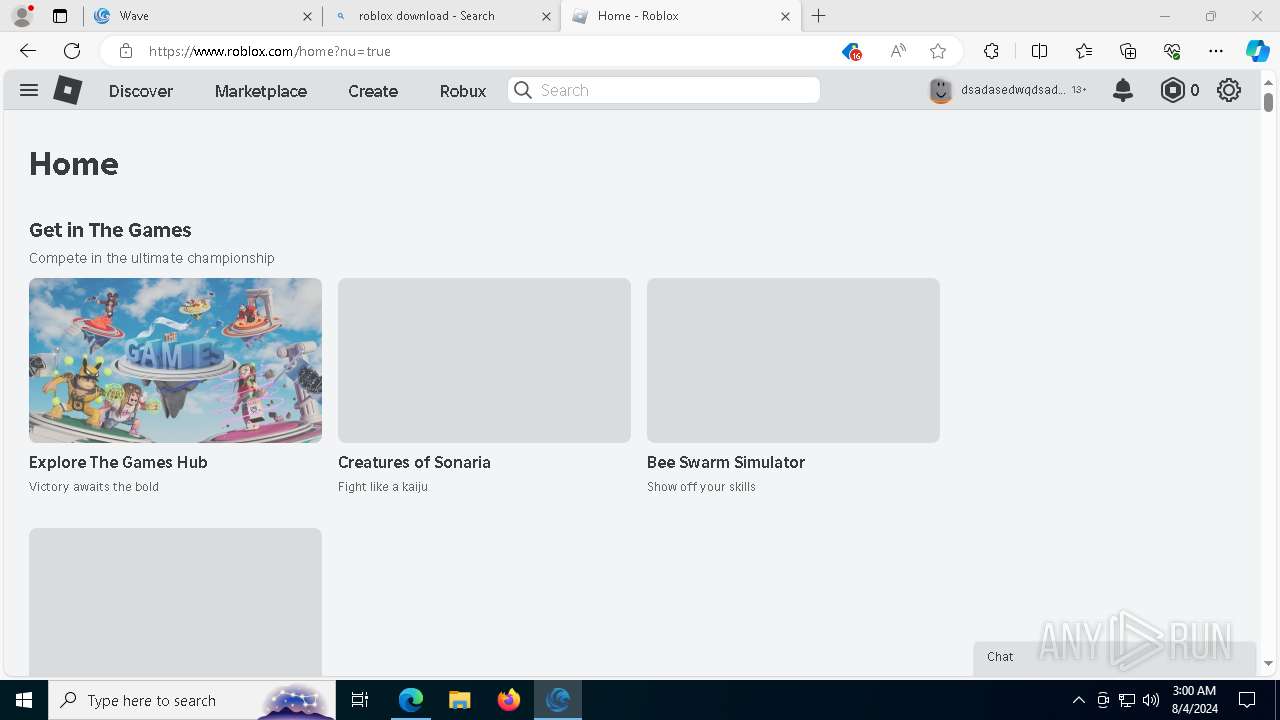
Task: Click the page vertical scrollbar thumb
Action: pos(1268,102)
